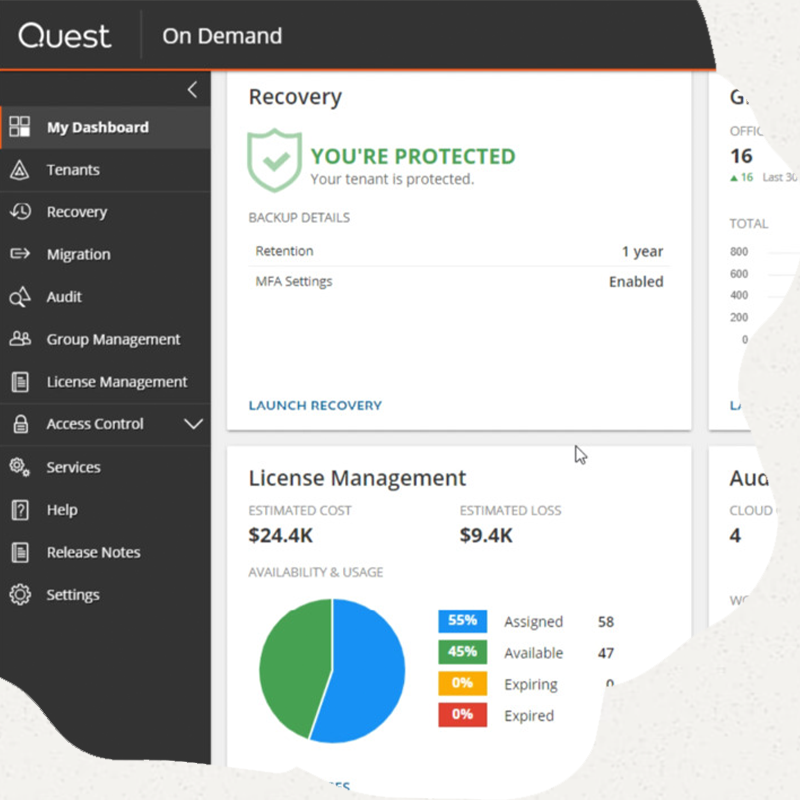The width and height of the screenshot is (800, 800).
Task: Collapse the sidebar with the left chevron
Action: (x=192, y=90)
